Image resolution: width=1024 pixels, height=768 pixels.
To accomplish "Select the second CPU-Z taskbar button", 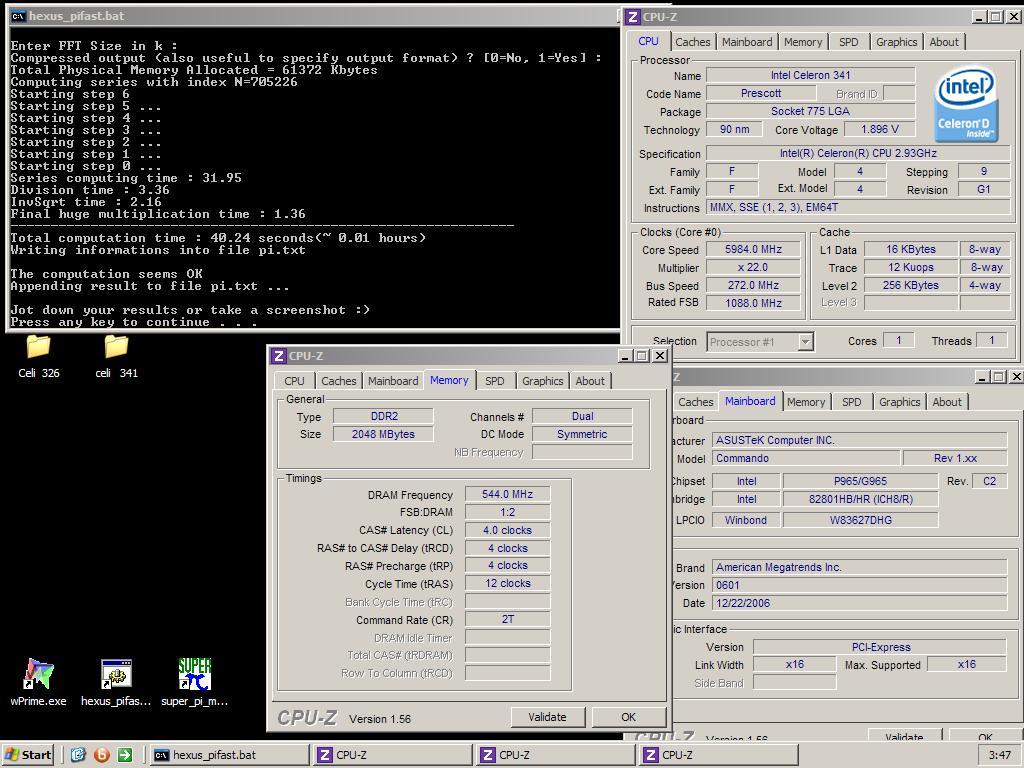I will click(x=555, y=755).
